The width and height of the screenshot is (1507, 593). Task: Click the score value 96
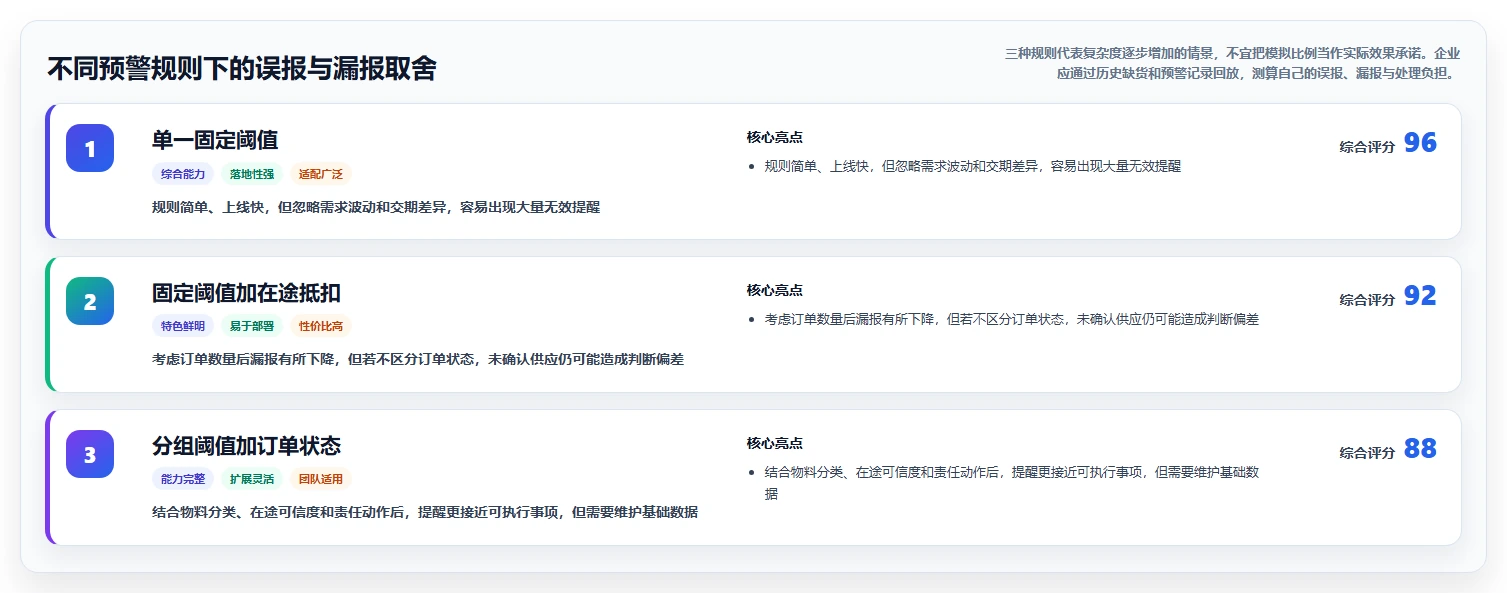coord(1420,143)
